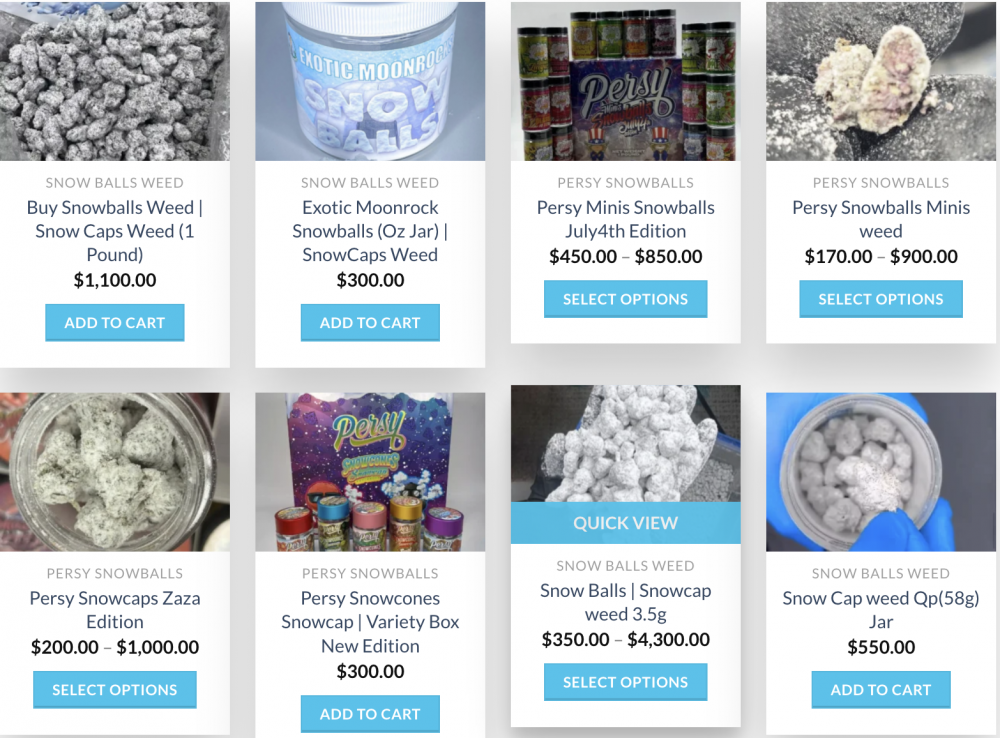This screenshot has height=738, width=1000.
Task: Add Snow Cap weed Qp(58g) Jar to cart
Action: pos(881,690)
